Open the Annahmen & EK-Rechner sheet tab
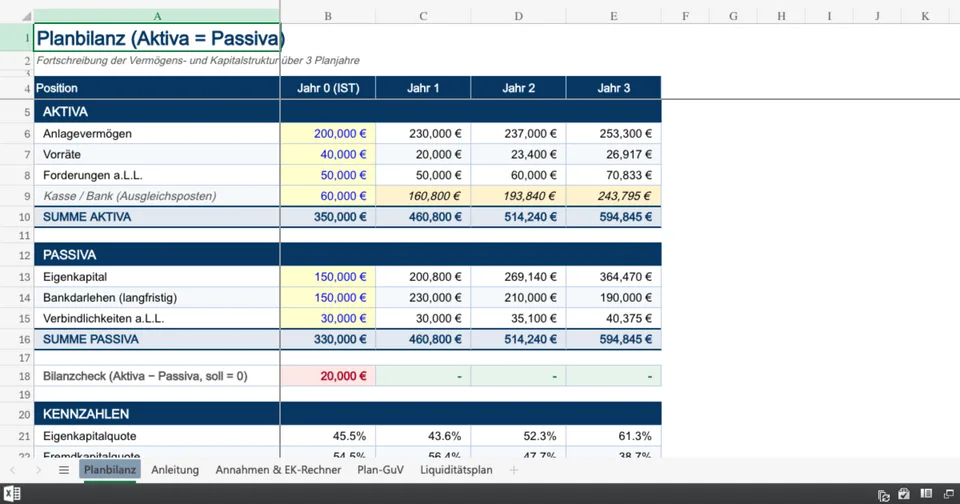The height and width of the screenshot is (504, 960). click(278, 470)
